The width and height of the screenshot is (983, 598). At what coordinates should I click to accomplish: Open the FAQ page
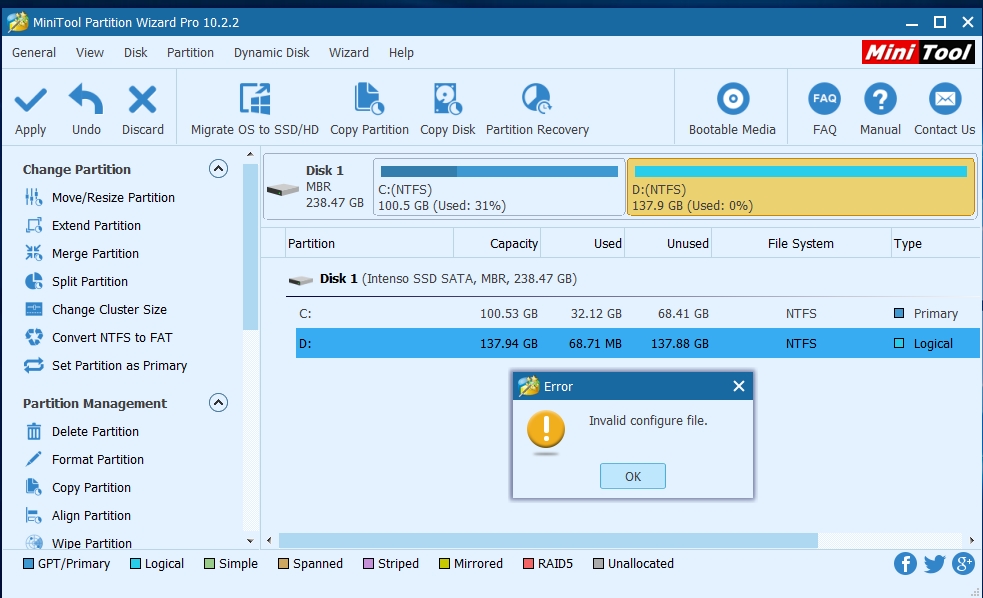click(824, 109)
